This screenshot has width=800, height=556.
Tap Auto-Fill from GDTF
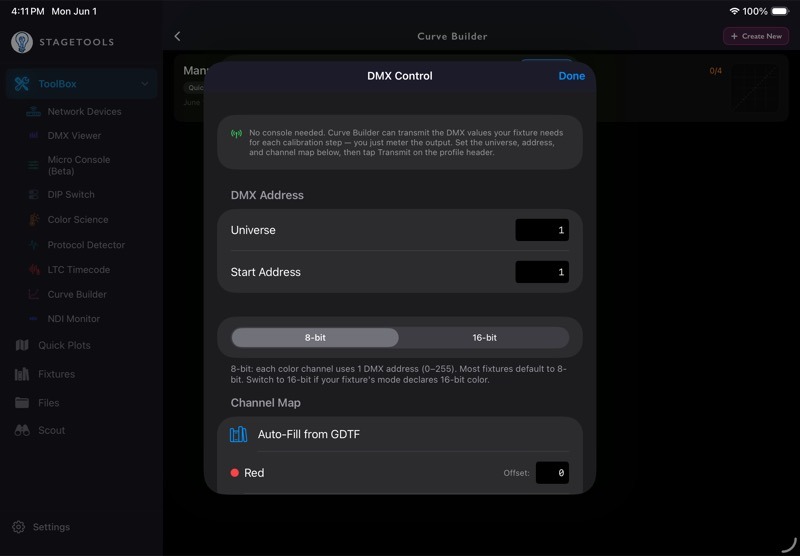click(399, 434)
